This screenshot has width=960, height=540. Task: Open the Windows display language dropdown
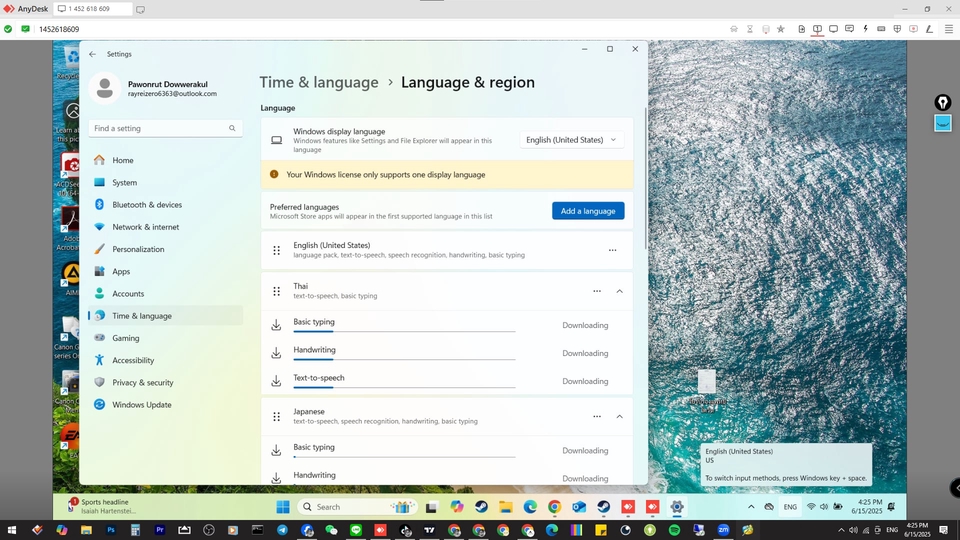(572, 140)
